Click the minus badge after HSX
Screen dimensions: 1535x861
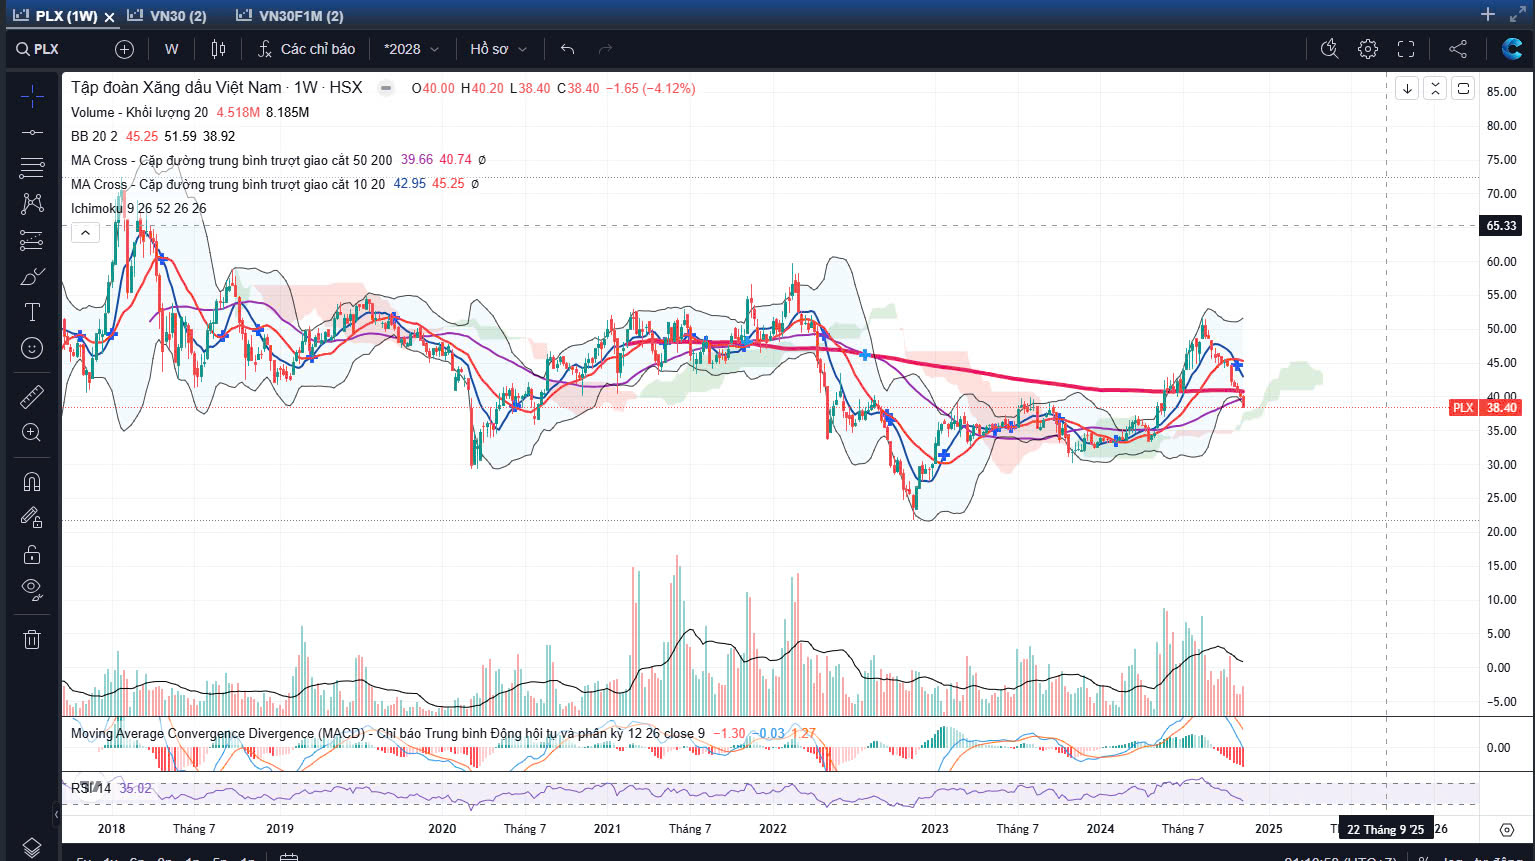(386, 88)
